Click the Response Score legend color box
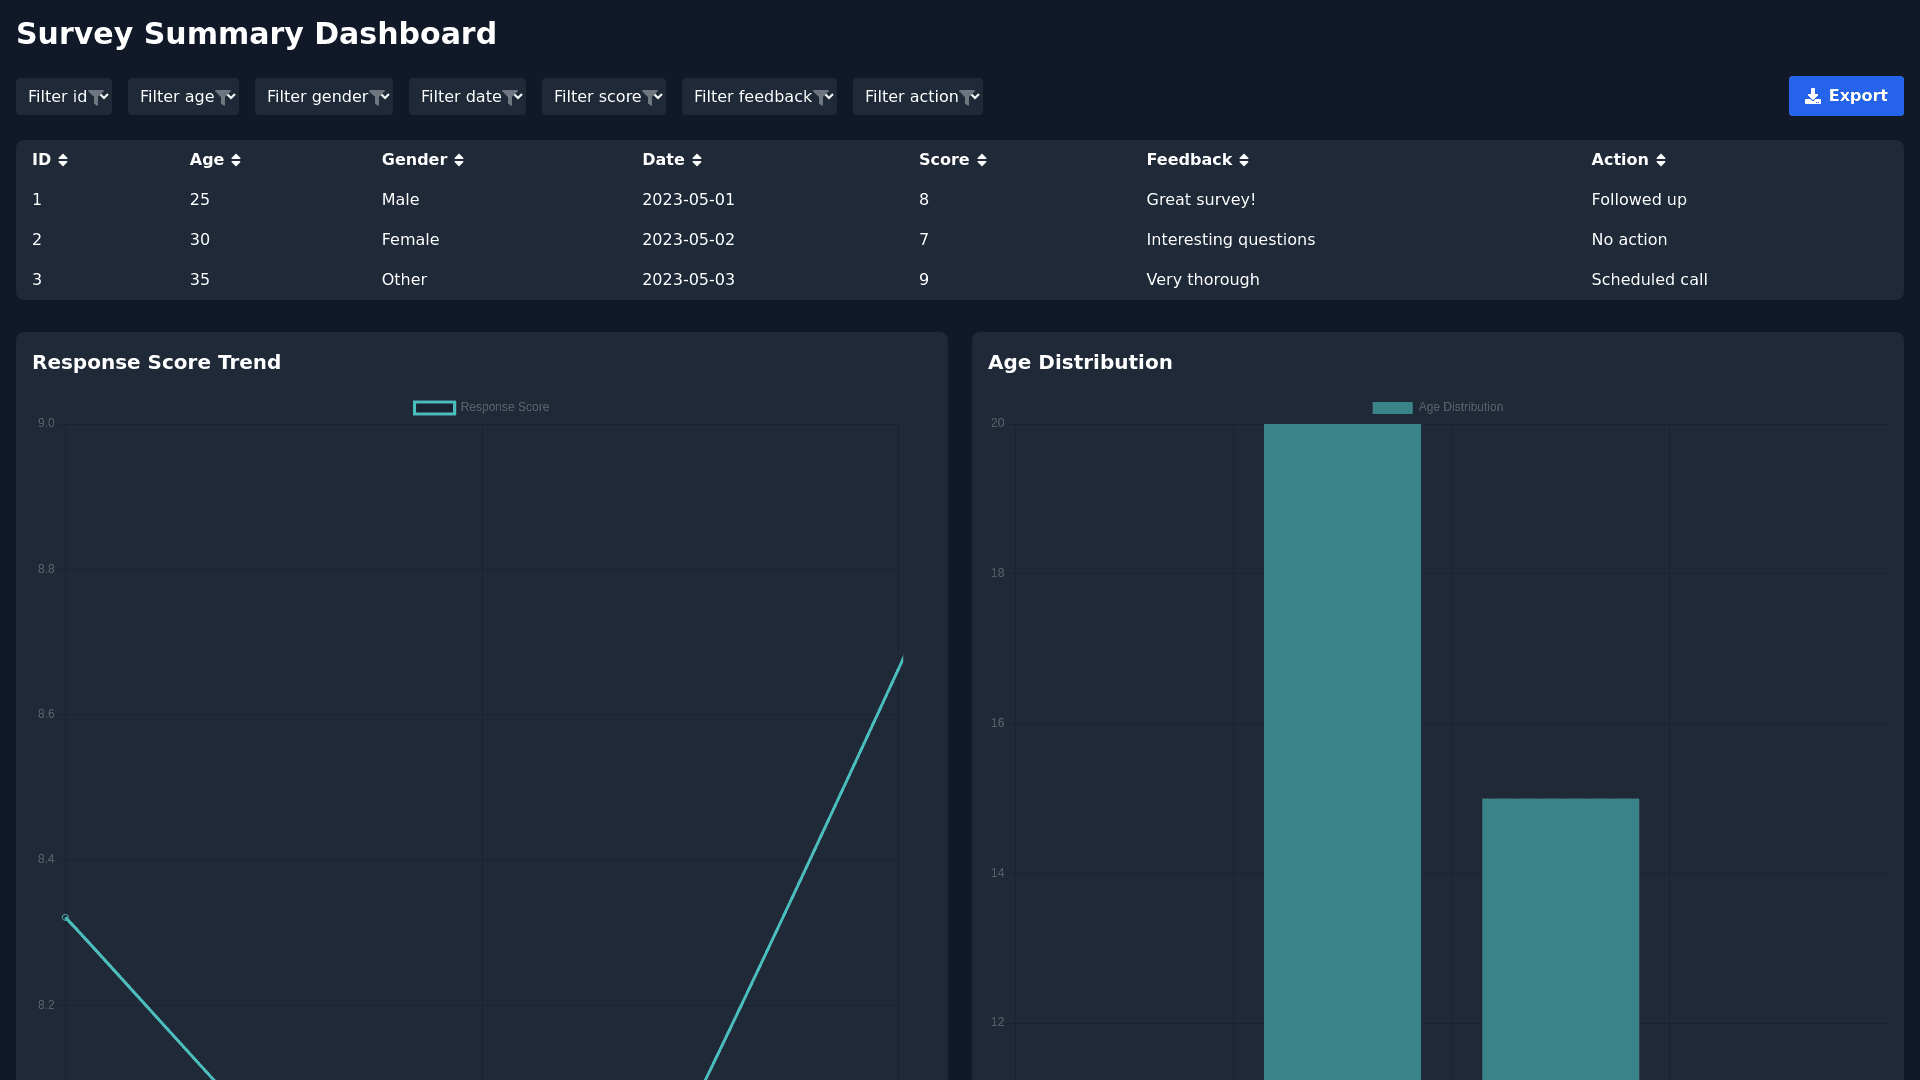1920x1080 pixels. click(x=434, y=407)
